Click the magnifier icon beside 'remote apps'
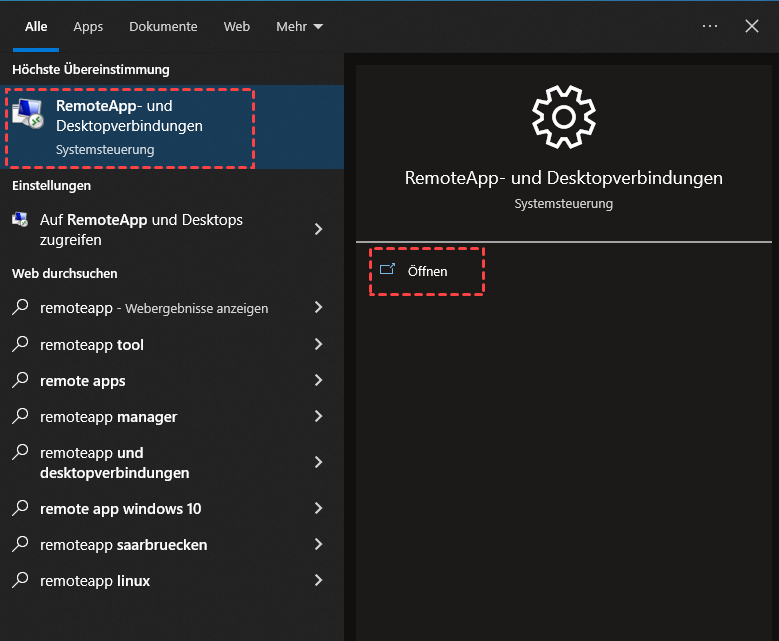This screenshot has height=641, width=779. tap(20, 380)
